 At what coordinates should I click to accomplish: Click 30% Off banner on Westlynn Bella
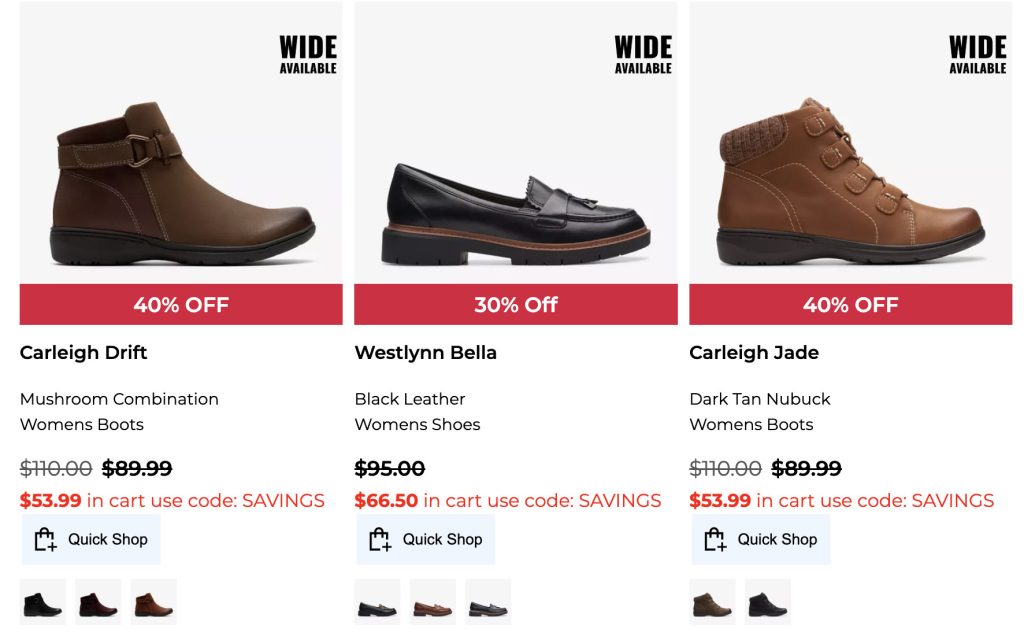[x=516, y=305]
